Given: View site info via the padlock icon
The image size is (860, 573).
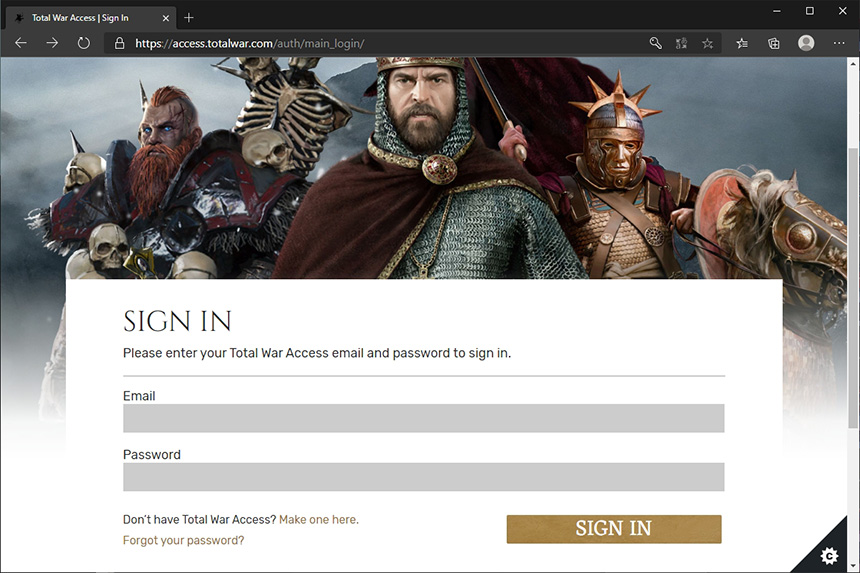Looking at the screenshot, I should point(119,43).
